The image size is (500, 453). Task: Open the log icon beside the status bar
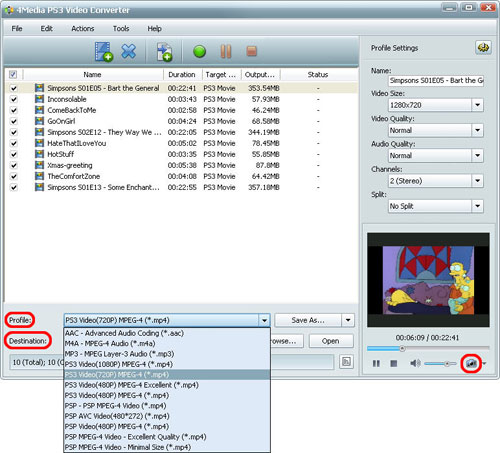(x=346, y=362)
